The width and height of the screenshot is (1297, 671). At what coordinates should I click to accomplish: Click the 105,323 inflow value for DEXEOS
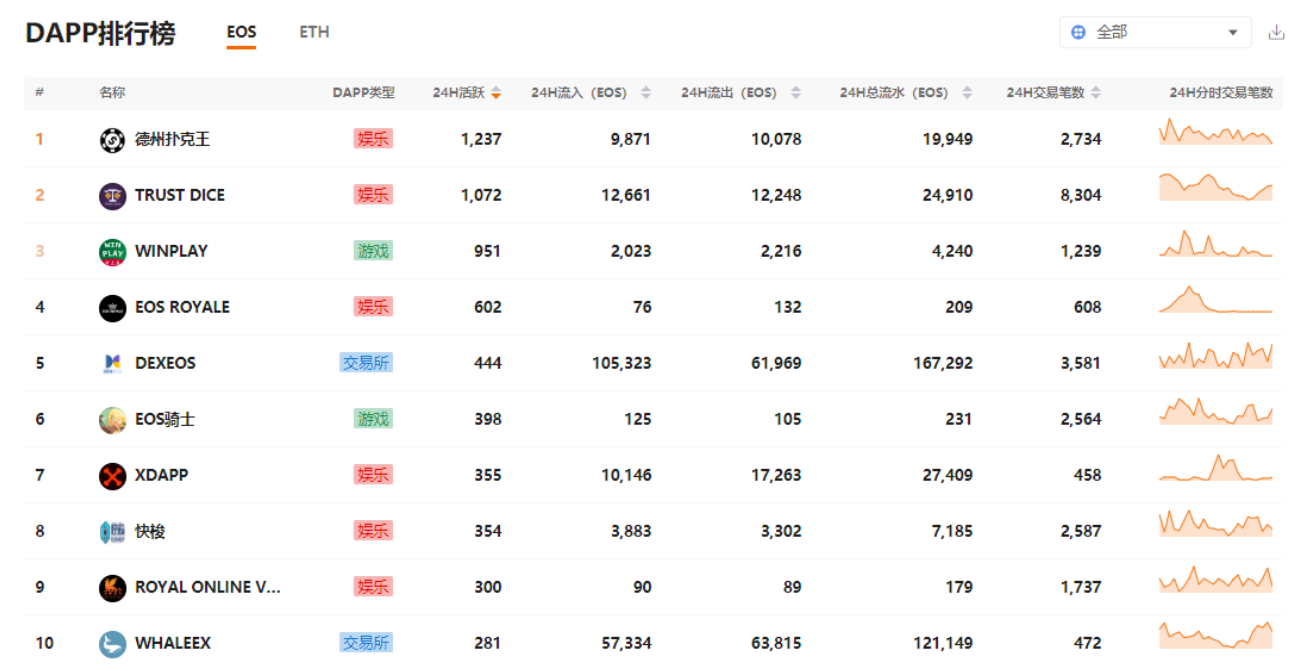[x=621, y=364]
